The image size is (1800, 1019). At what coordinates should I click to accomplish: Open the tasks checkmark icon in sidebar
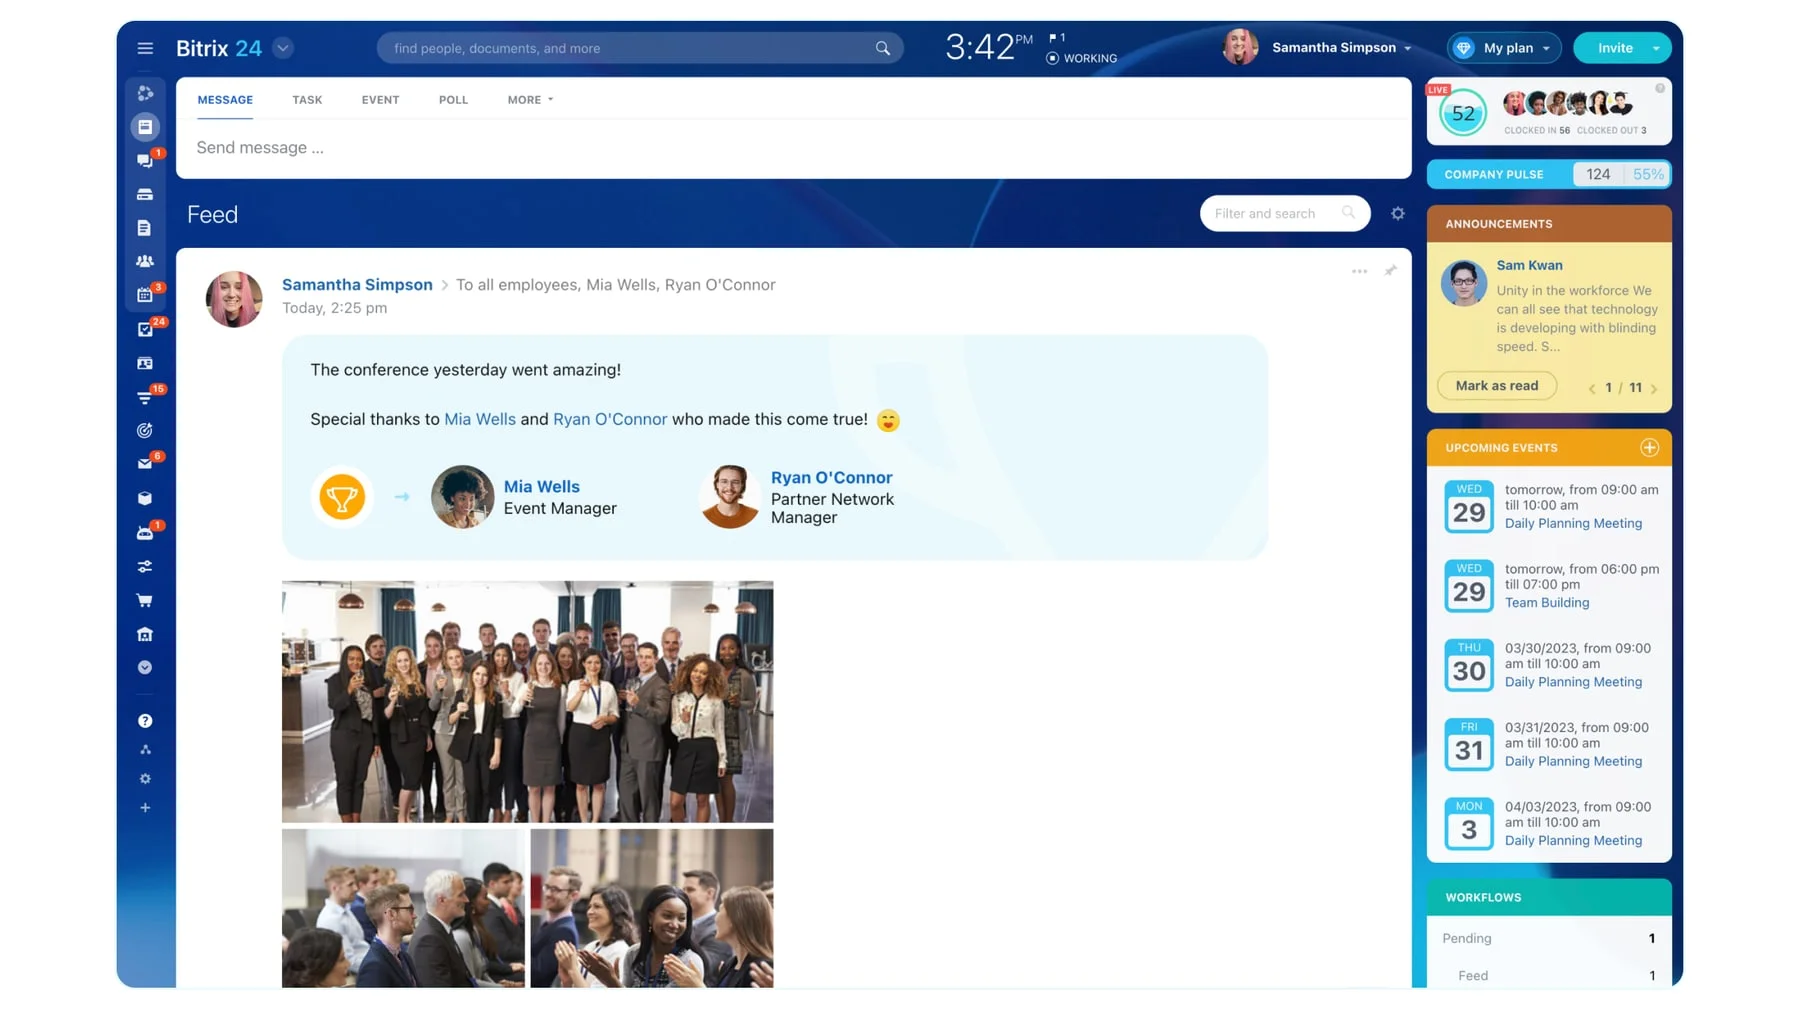(x=145, y=329)
